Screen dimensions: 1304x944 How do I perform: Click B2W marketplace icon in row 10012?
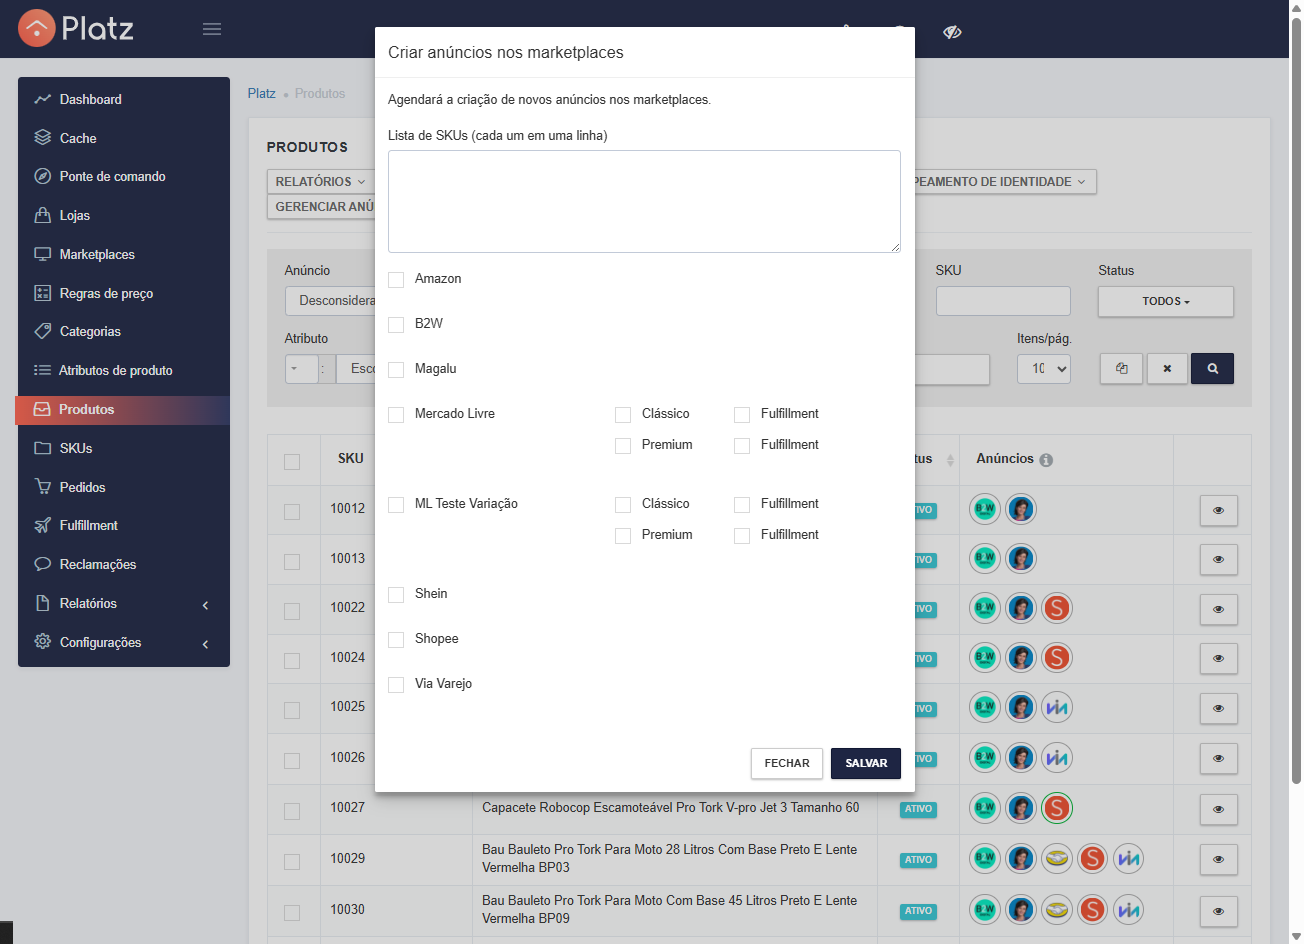click(x=985, y=509)
